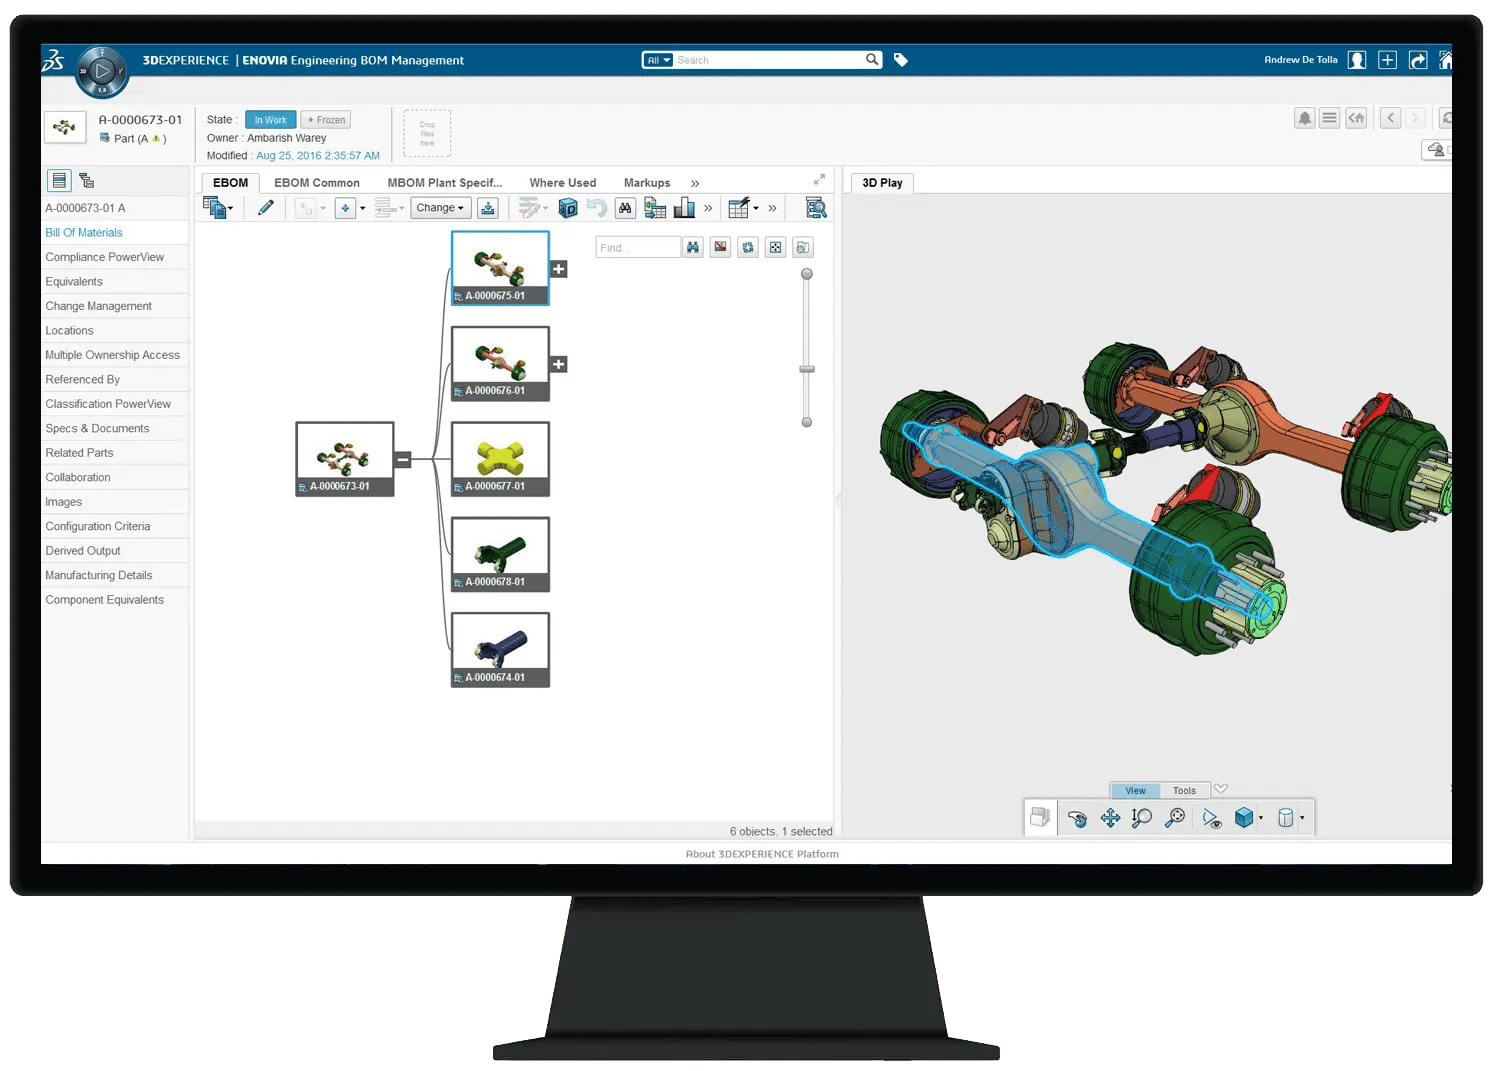
Task: Select the zoom magnifier tool in 3D toolbar
Action: (x=1141, y=818)
